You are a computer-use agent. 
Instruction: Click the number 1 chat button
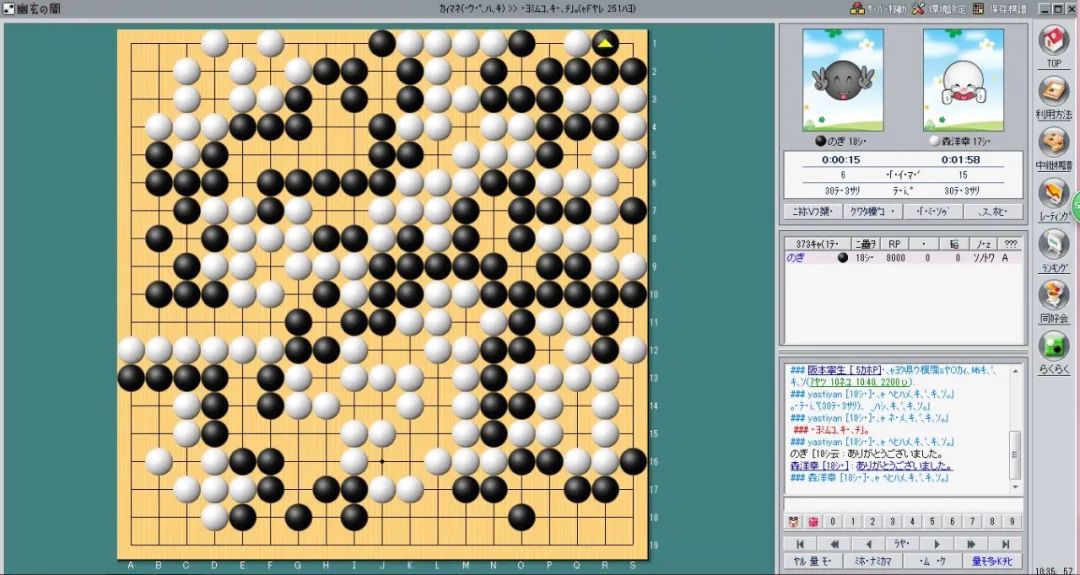point(853,522)
